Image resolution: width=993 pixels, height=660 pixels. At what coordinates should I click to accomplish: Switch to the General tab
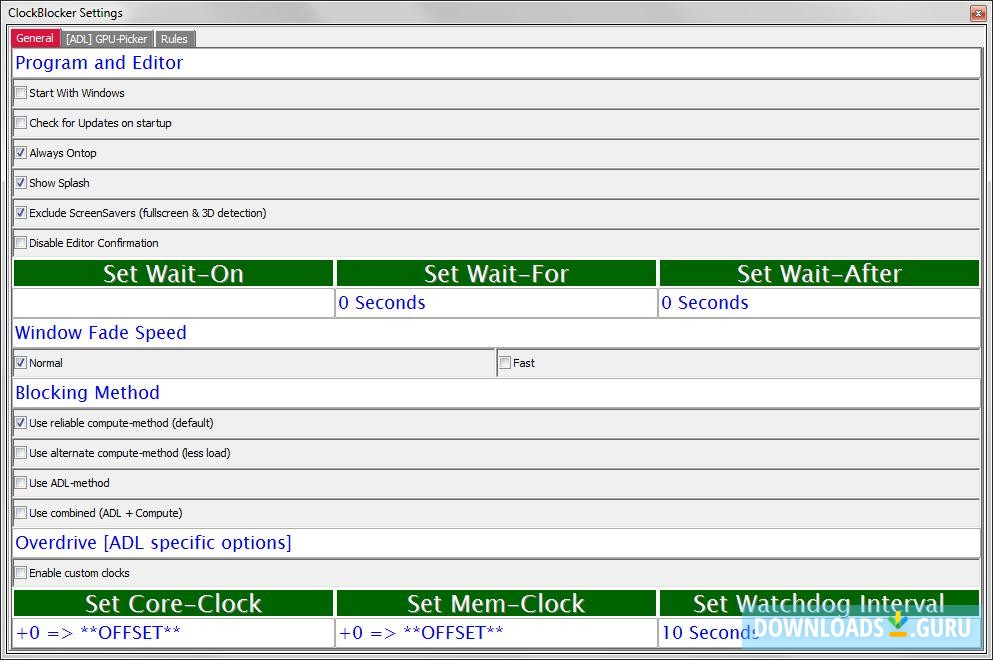click(35, 38)
